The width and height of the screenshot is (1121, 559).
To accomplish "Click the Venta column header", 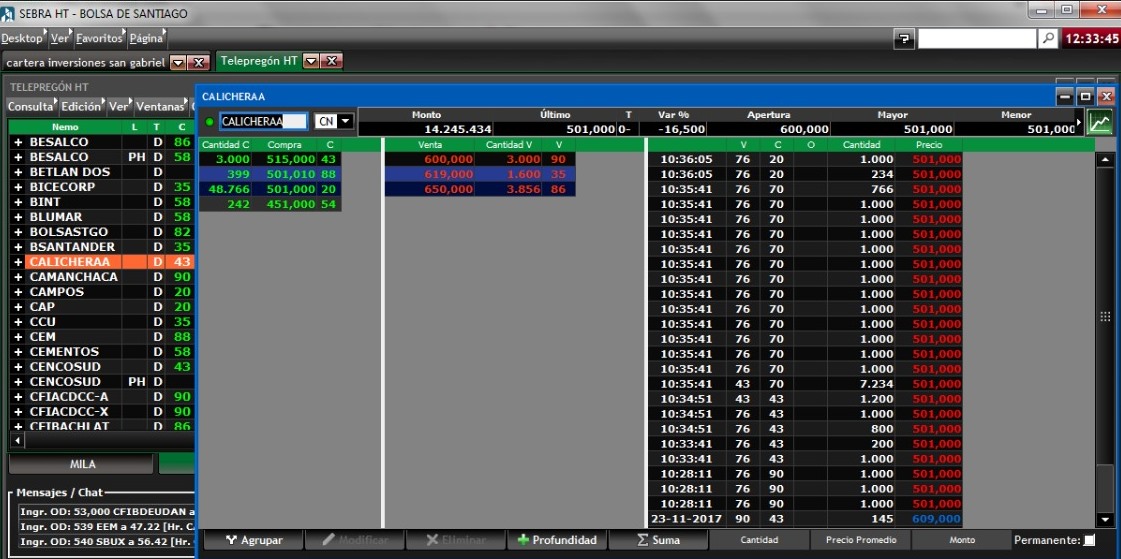I will coord(430,145).
